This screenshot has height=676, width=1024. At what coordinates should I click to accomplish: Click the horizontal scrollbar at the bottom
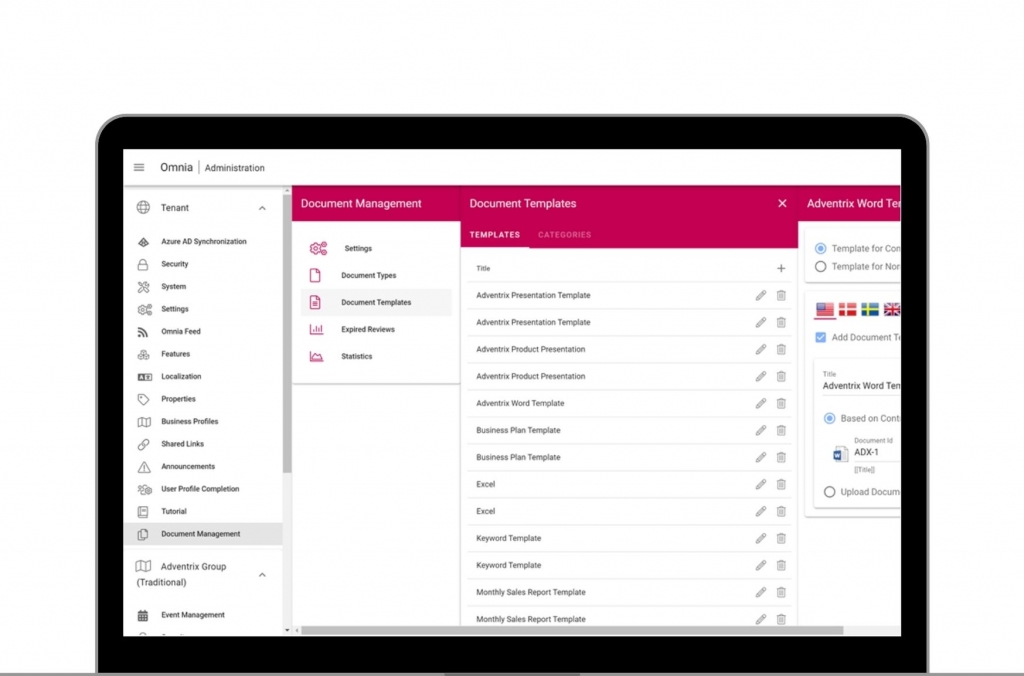(x=572, y=630)
